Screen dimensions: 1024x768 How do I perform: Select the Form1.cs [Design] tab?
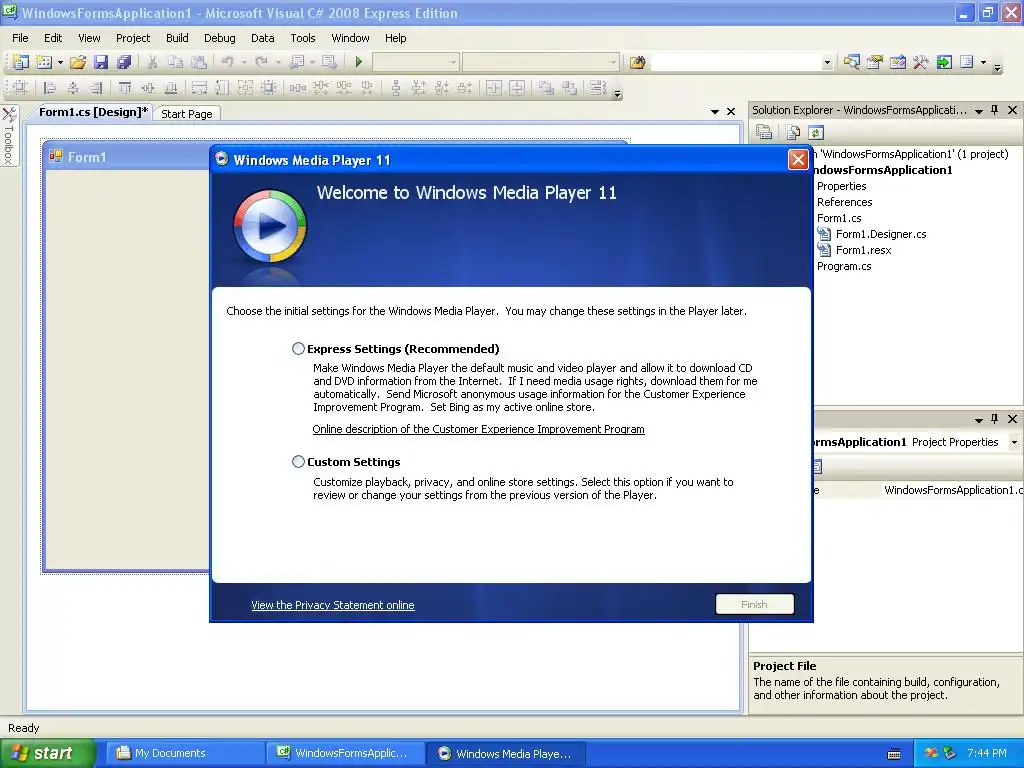tap(91, 112)
